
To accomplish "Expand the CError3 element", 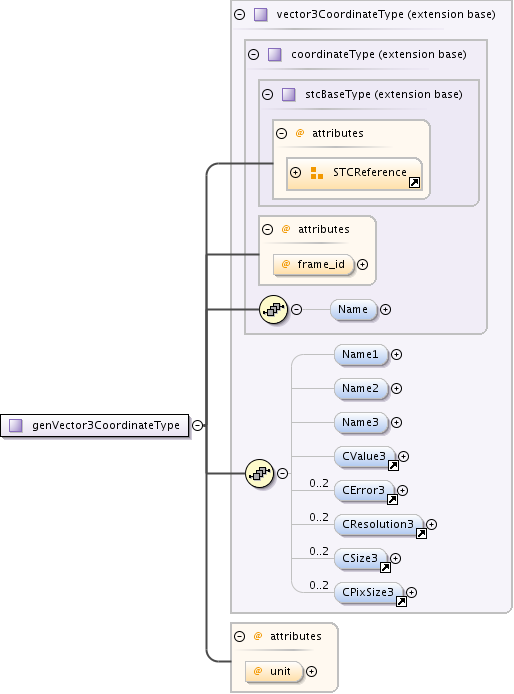I will click(x=402, y=490).
